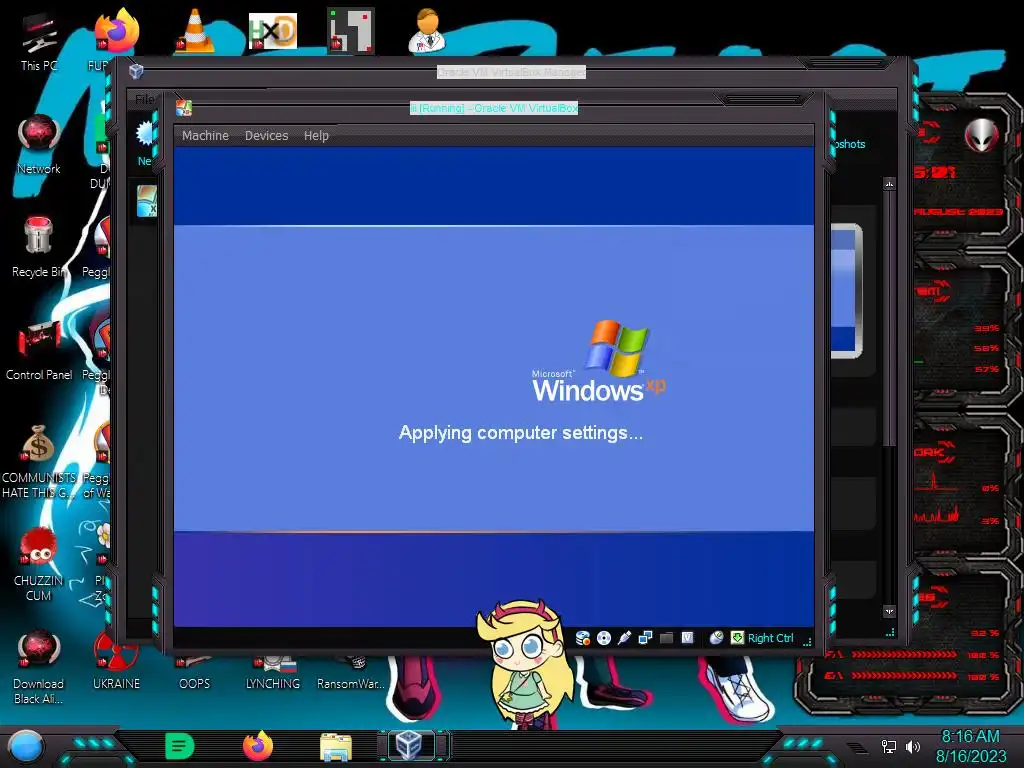Select the Windows XP VM in the manager list
1024x768 pixels.
click(147, 200)
